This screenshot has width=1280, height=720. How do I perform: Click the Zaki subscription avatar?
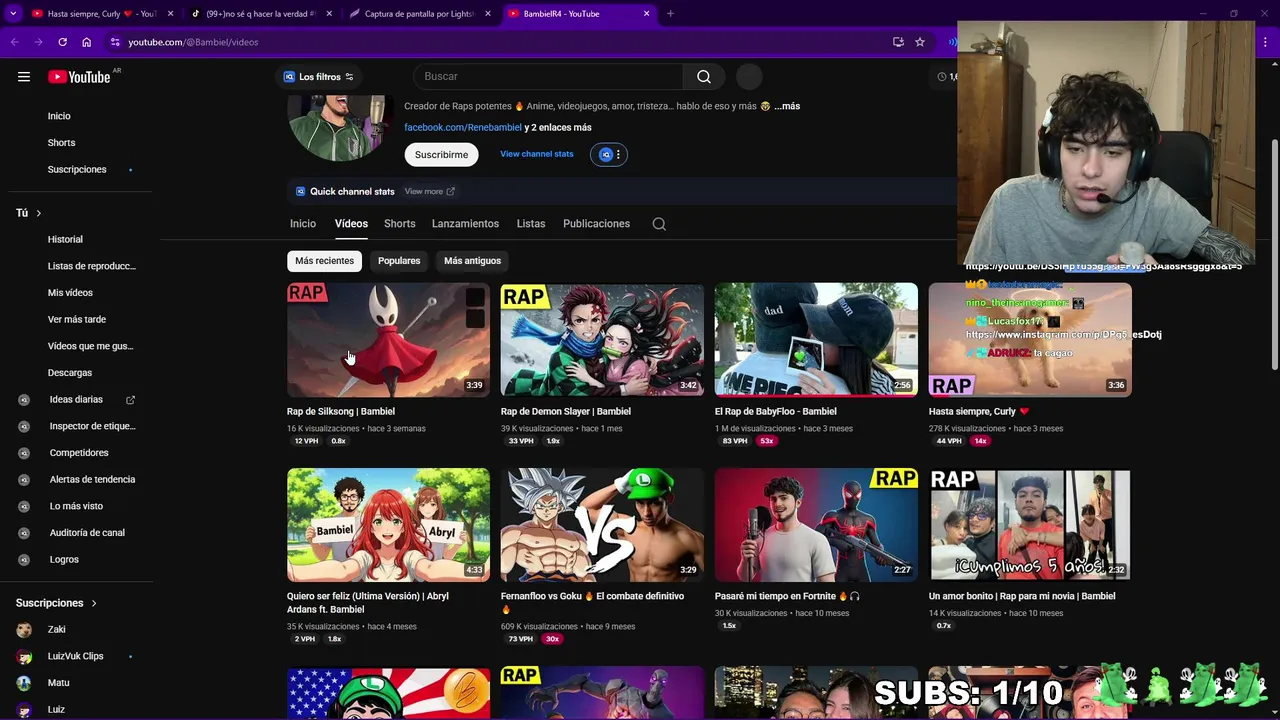pyautogui.click(x=24, y=630)
